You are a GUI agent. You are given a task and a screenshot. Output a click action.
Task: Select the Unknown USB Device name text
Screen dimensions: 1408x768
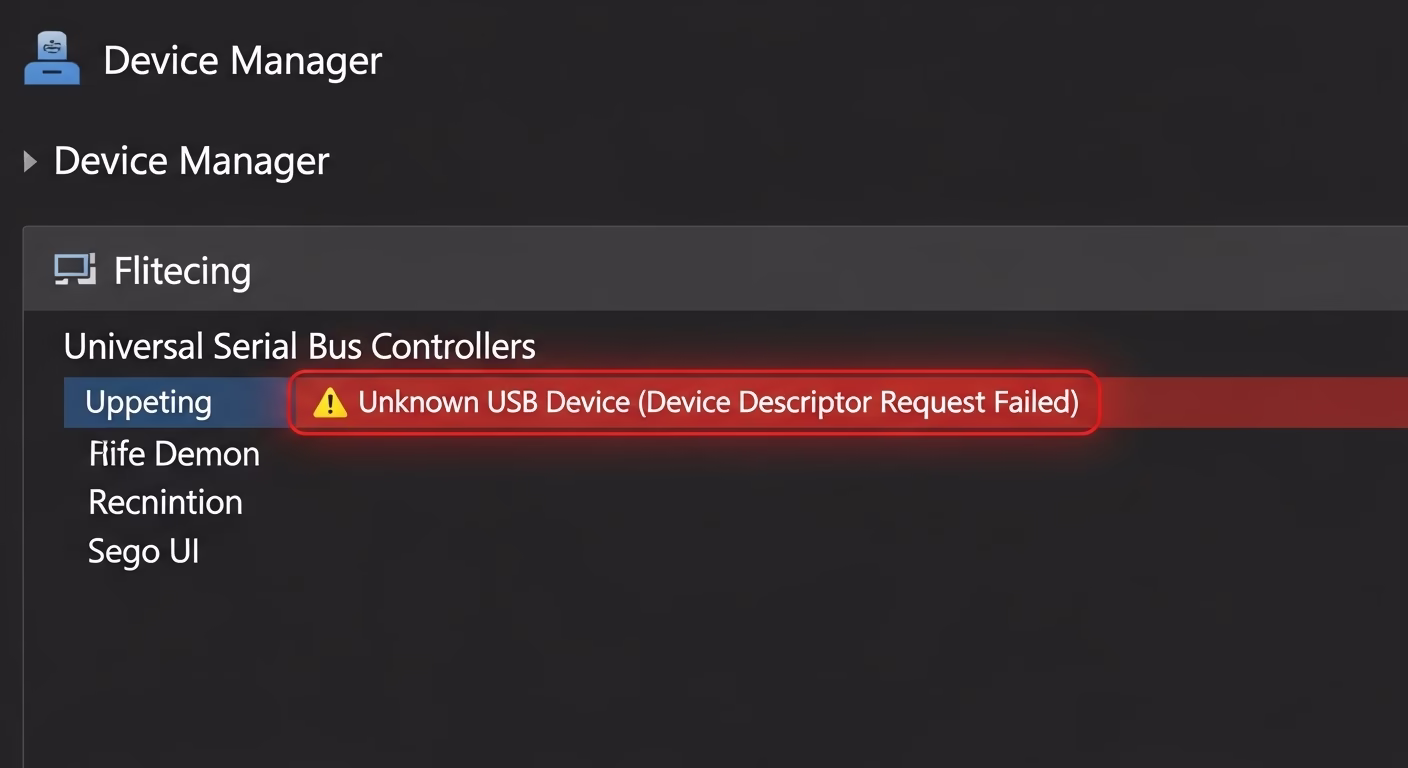[x=493, y=402]
